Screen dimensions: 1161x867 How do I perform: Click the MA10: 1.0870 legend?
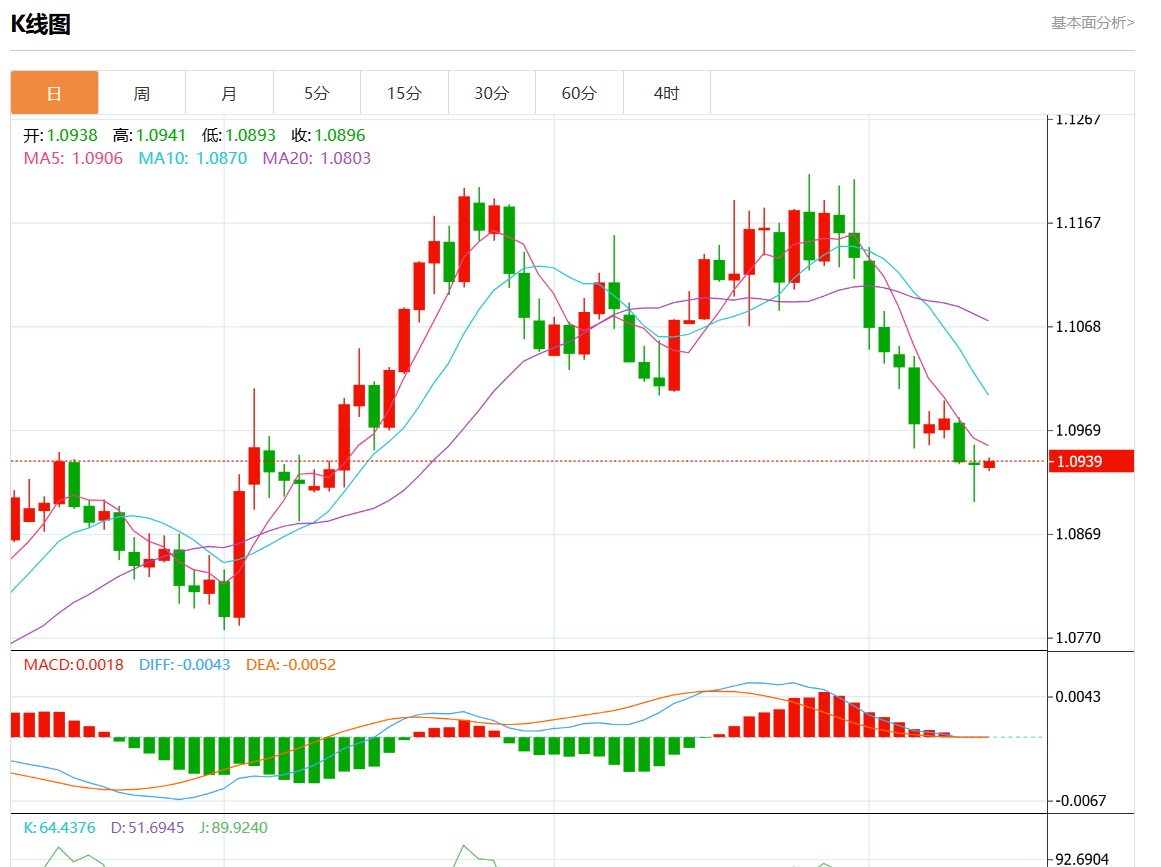(193, 158)
